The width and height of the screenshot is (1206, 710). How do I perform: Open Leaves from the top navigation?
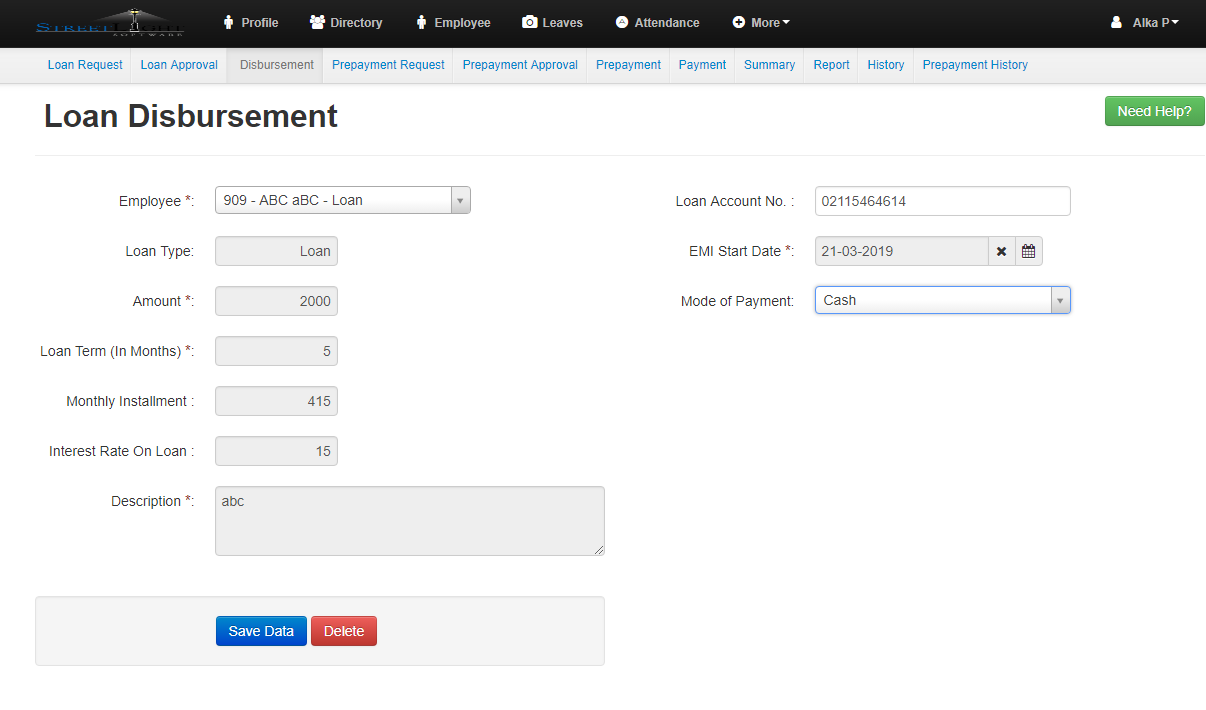pos(552,22)
